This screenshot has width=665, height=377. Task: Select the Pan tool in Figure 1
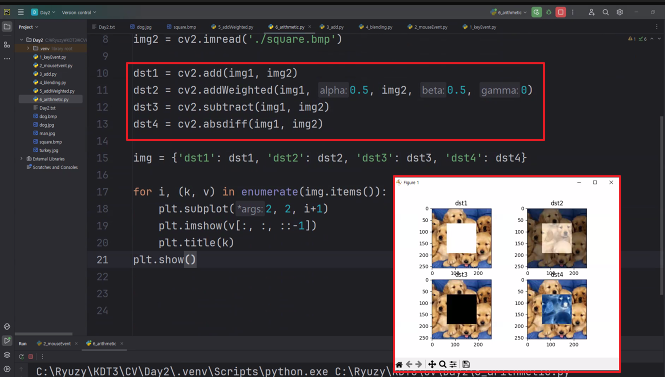(x=432, y=364)
